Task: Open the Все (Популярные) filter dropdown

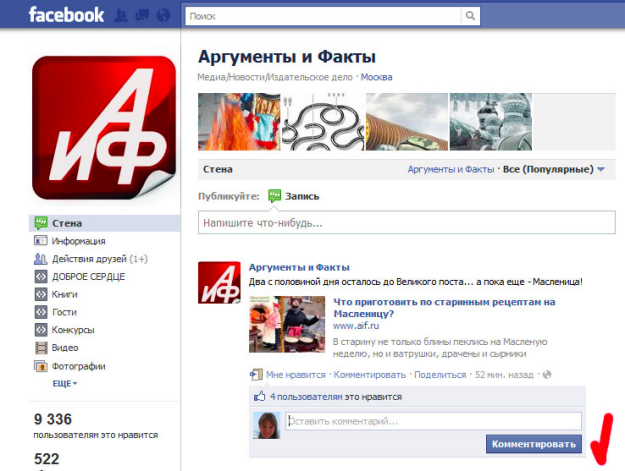Action: [x=555, y=170]
